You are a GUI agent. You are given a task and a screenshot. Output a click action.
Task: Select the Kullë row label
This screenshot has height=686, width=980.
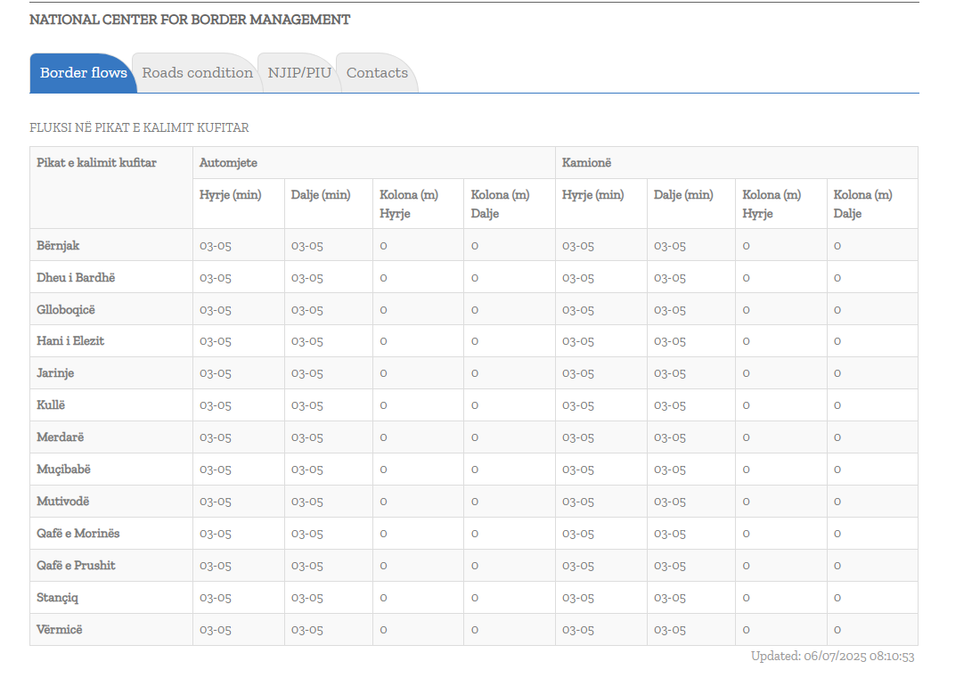pos(51,405)
